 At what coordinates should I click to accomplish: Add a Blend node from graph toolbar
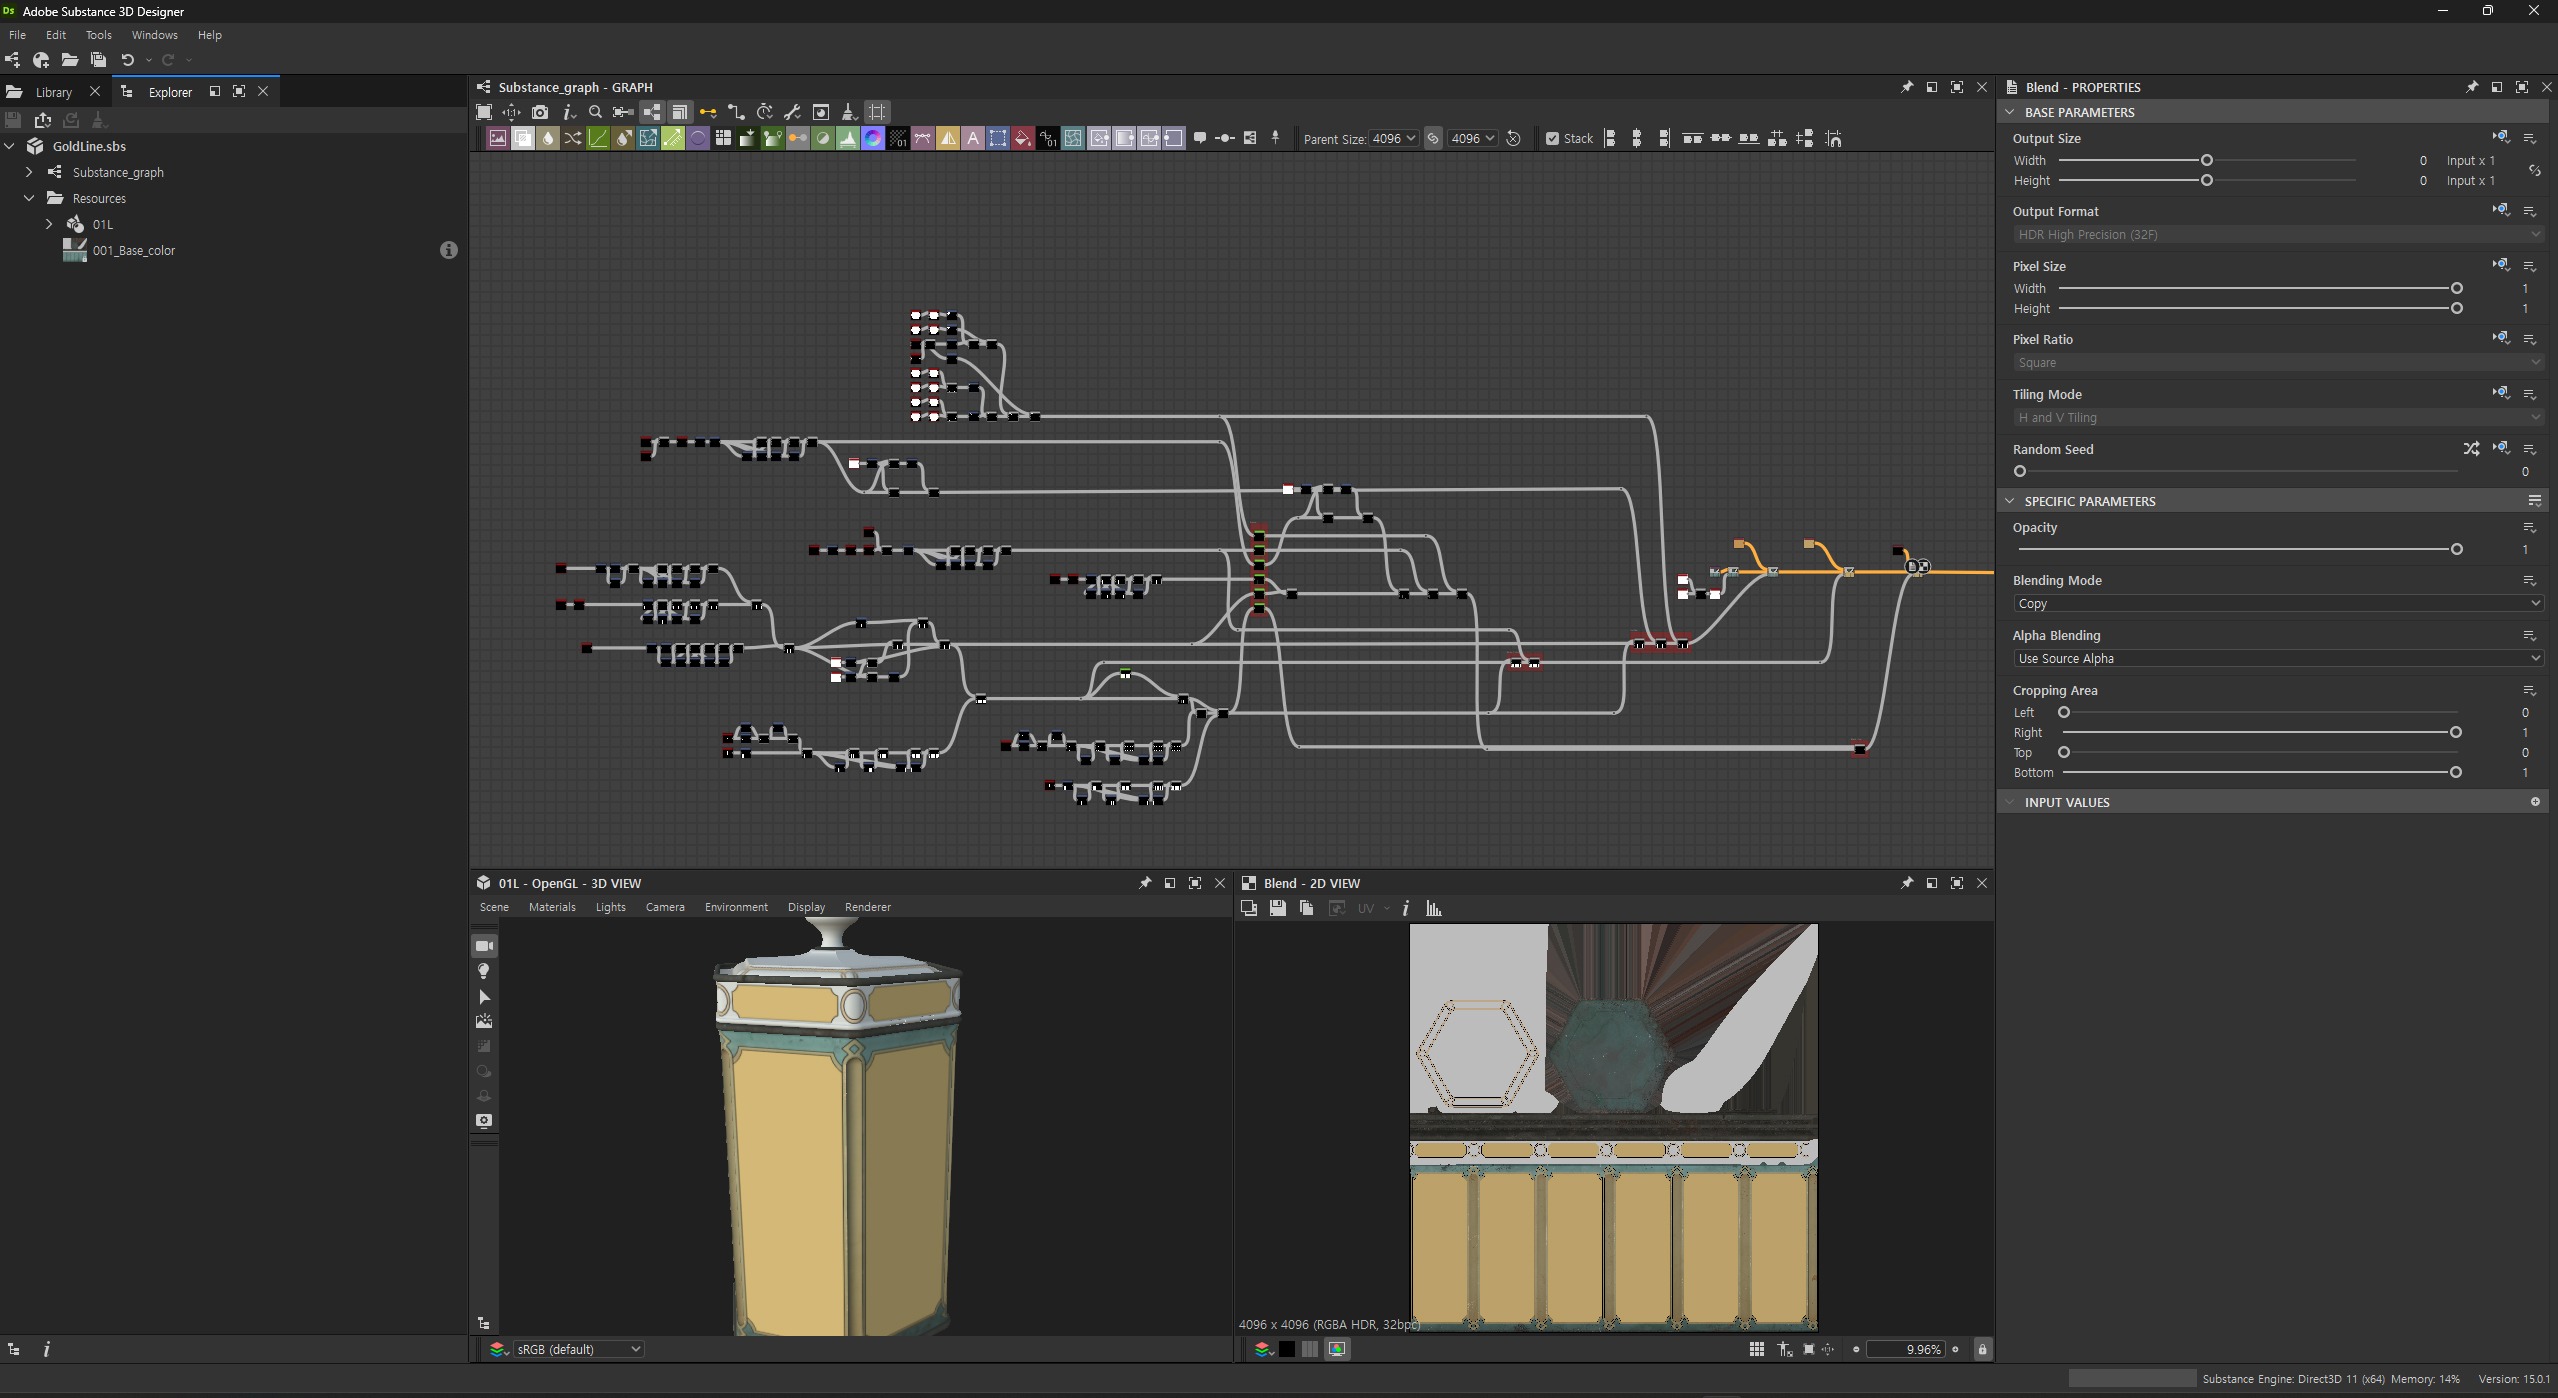coord(522,138)
